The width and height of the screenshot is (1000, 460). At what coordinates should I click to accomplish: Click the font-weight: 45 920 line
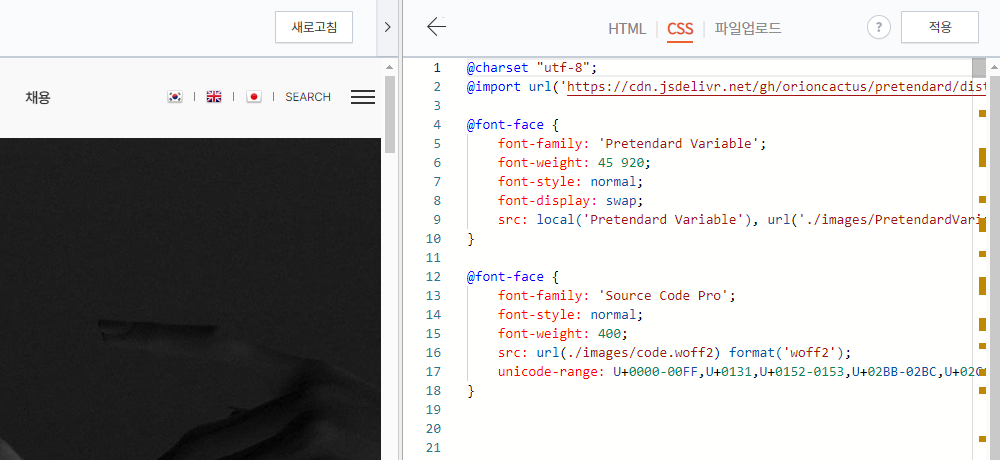tap(574, 163)
